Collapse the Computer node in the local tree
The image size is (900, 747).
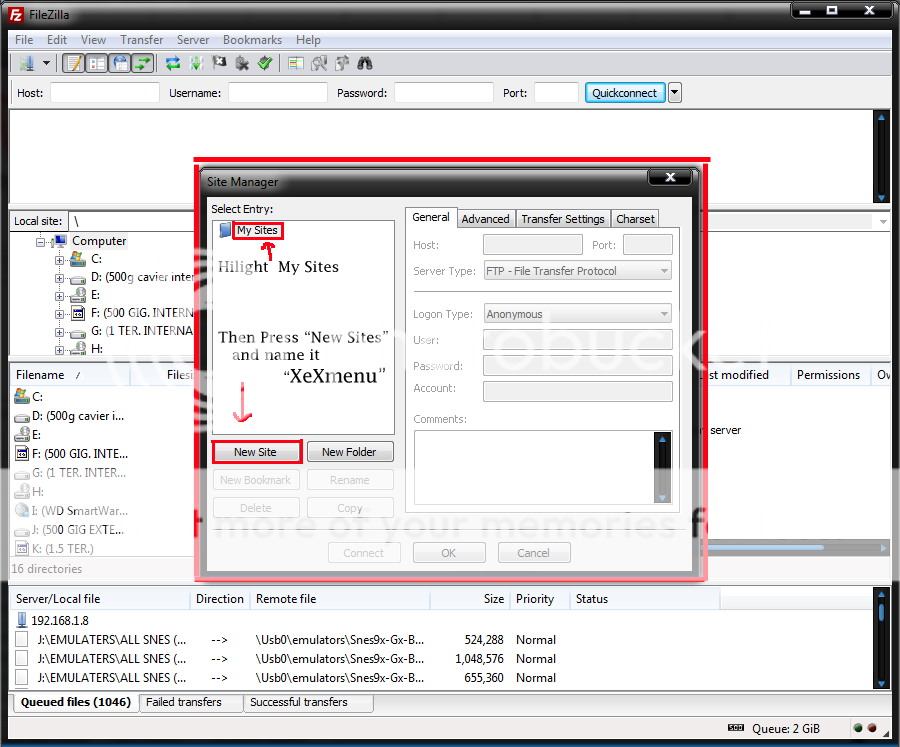click(40, 242)
